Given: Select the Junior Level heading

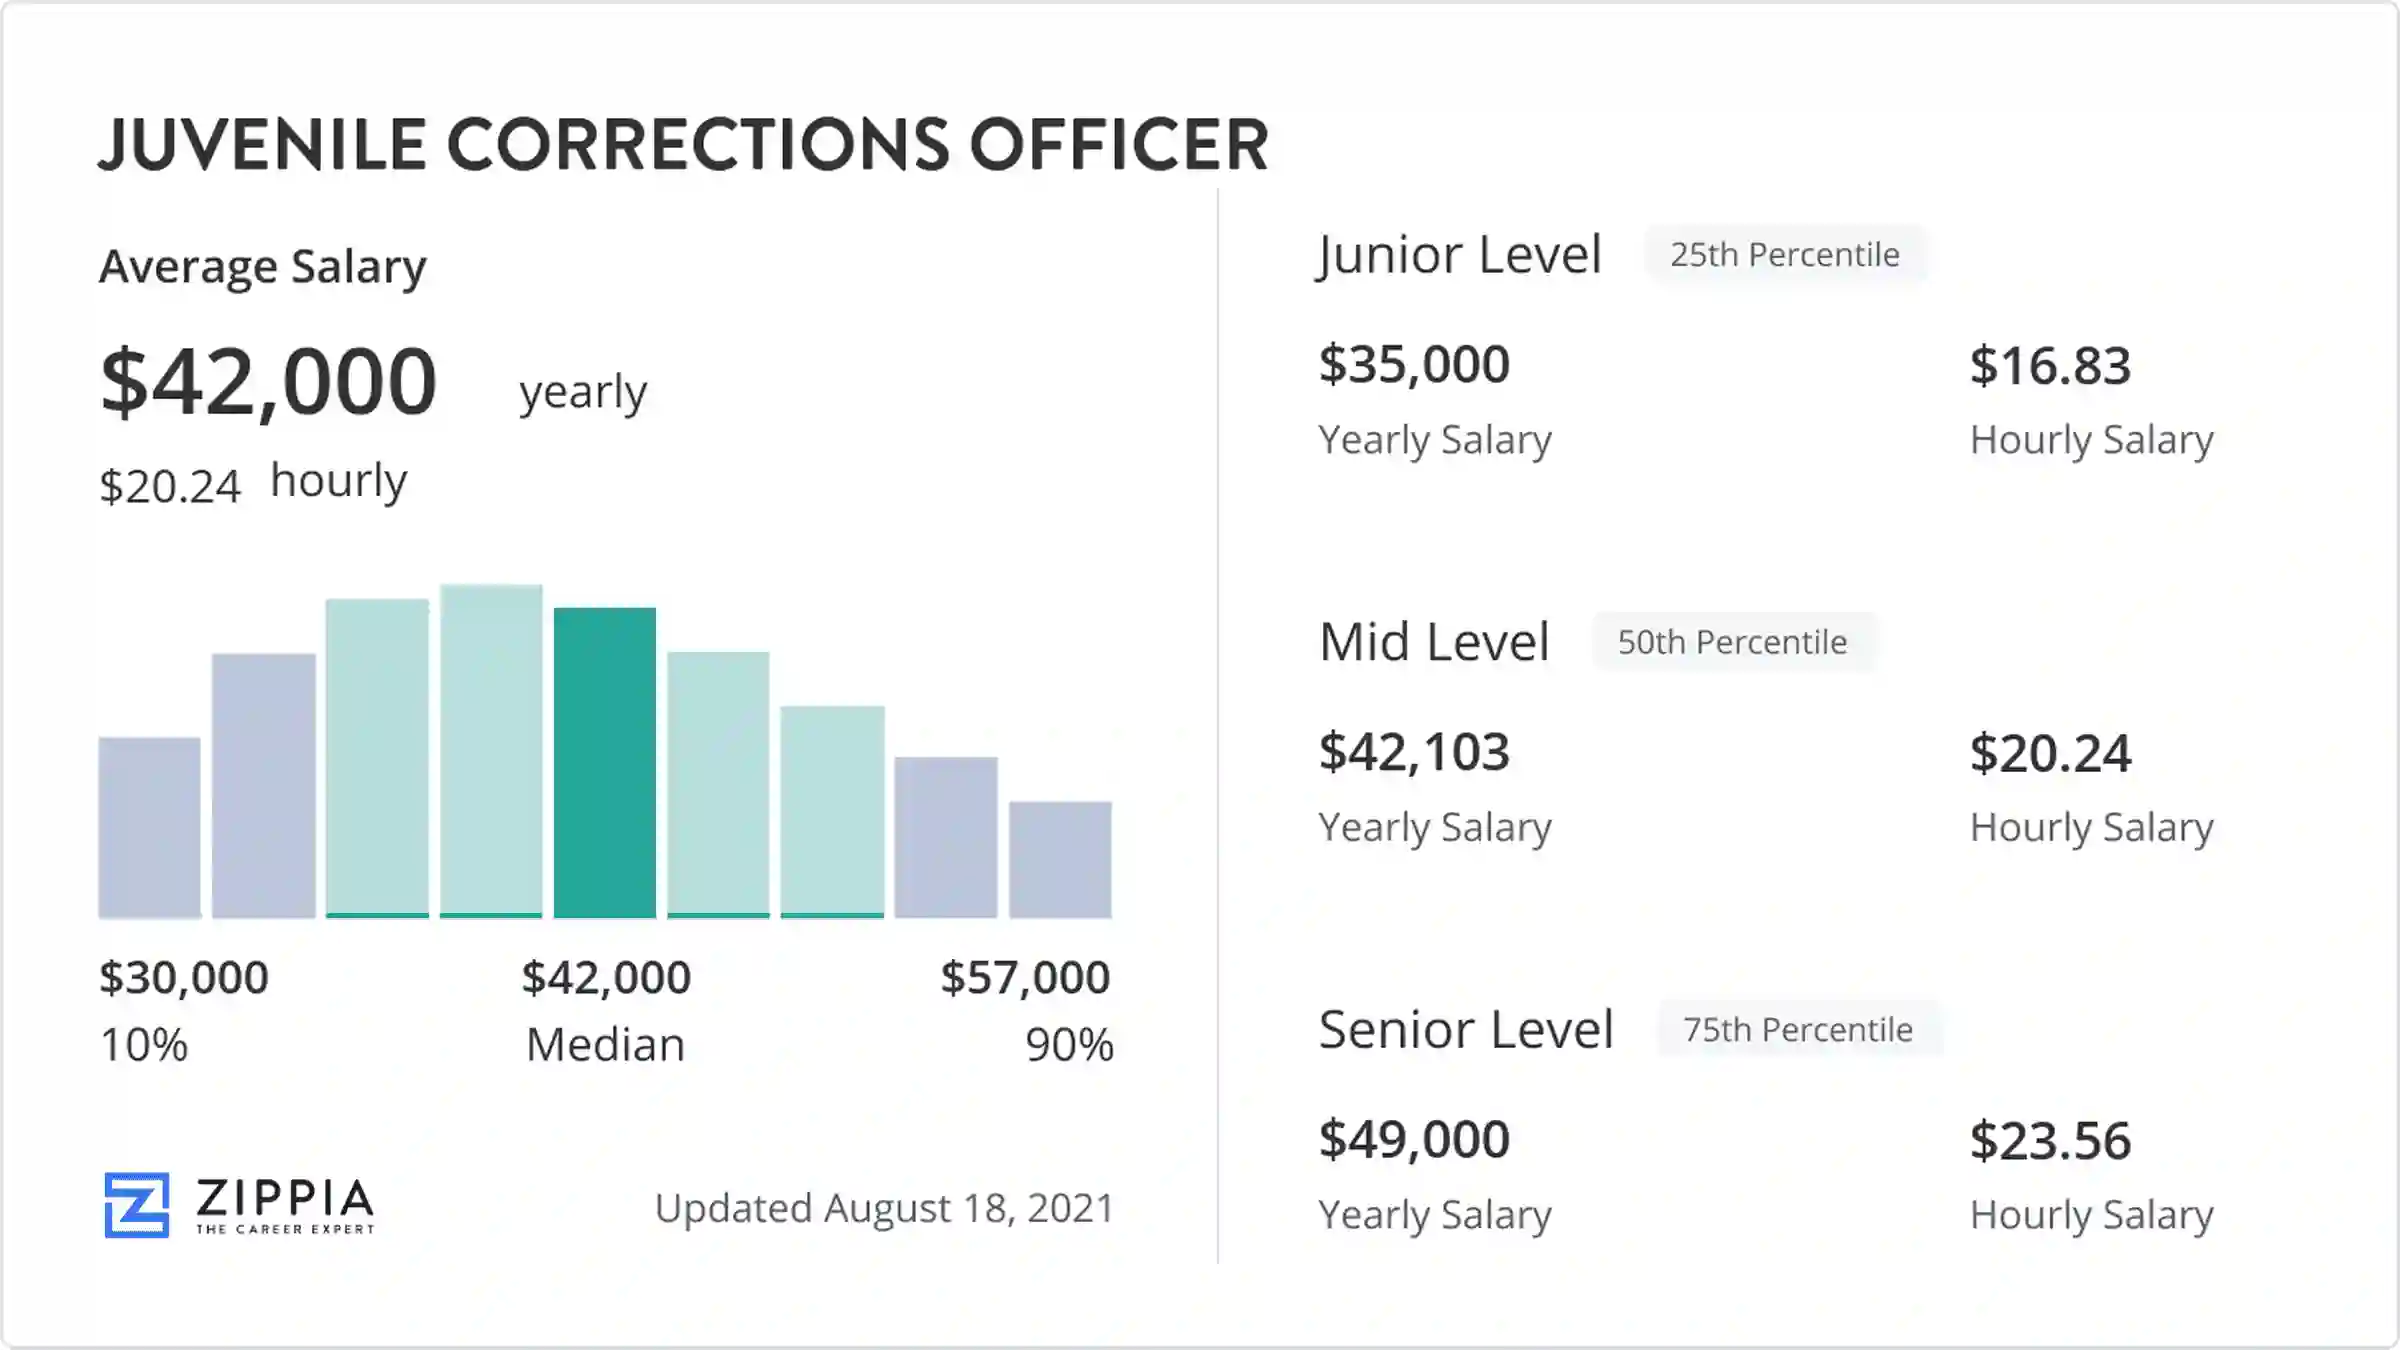Looking at the screenshot, I should pyautogui.click(x=1460, y=256).
